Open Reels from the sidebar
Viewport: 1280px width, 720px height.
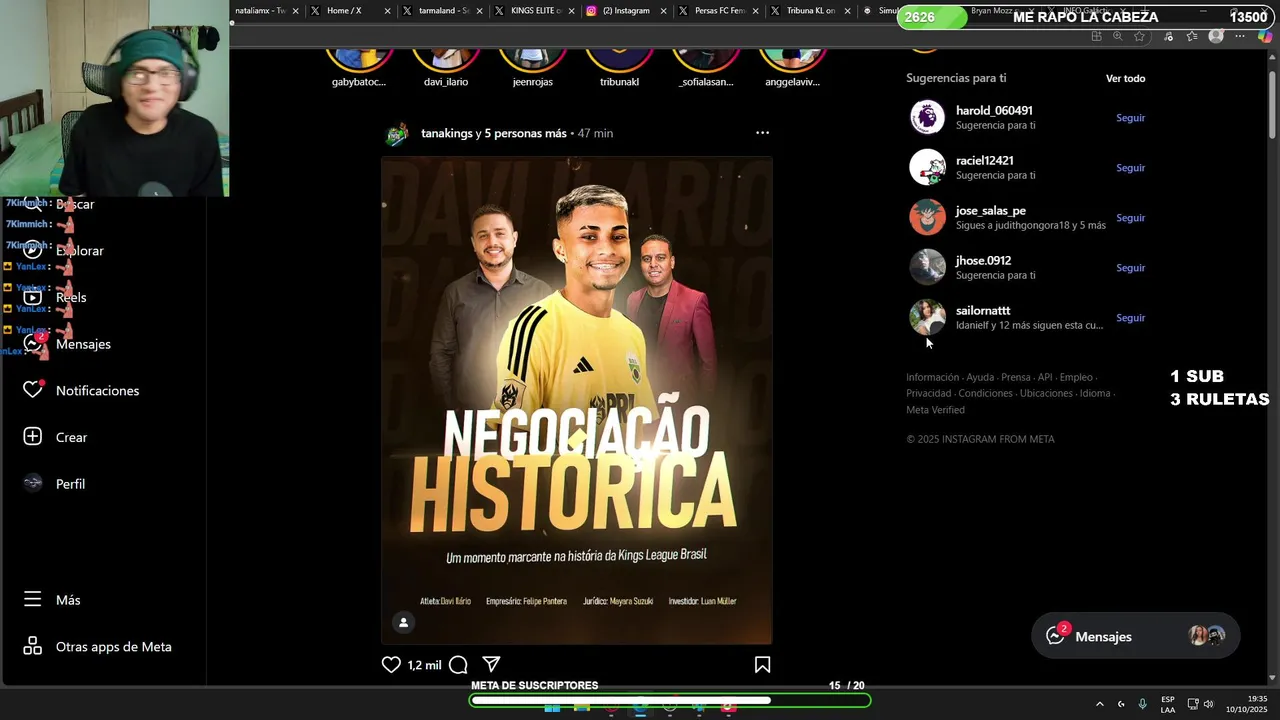pyautogui.click(x=56, y=297)
